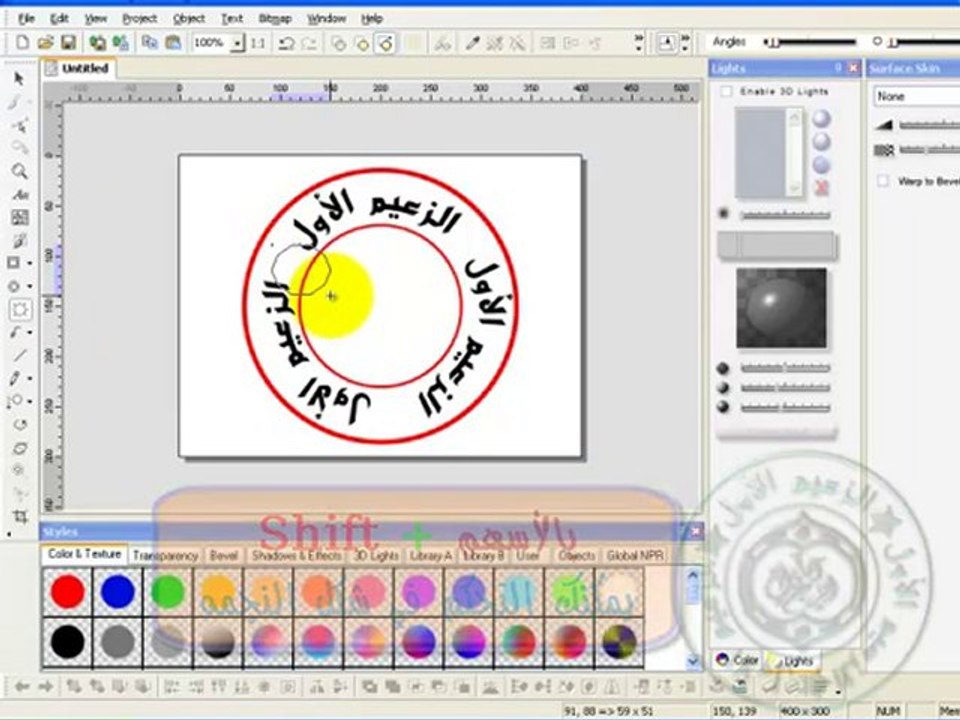The width and height of the screenshot is (960, 720).
Task: Open the zoom percentage dropdown
Action: coord(238,43)
